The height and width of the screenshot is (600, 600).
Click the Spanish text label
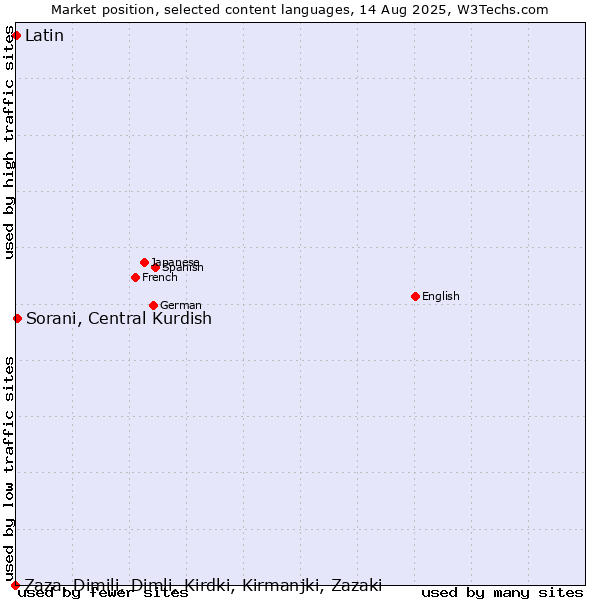[x=183, y=267]
